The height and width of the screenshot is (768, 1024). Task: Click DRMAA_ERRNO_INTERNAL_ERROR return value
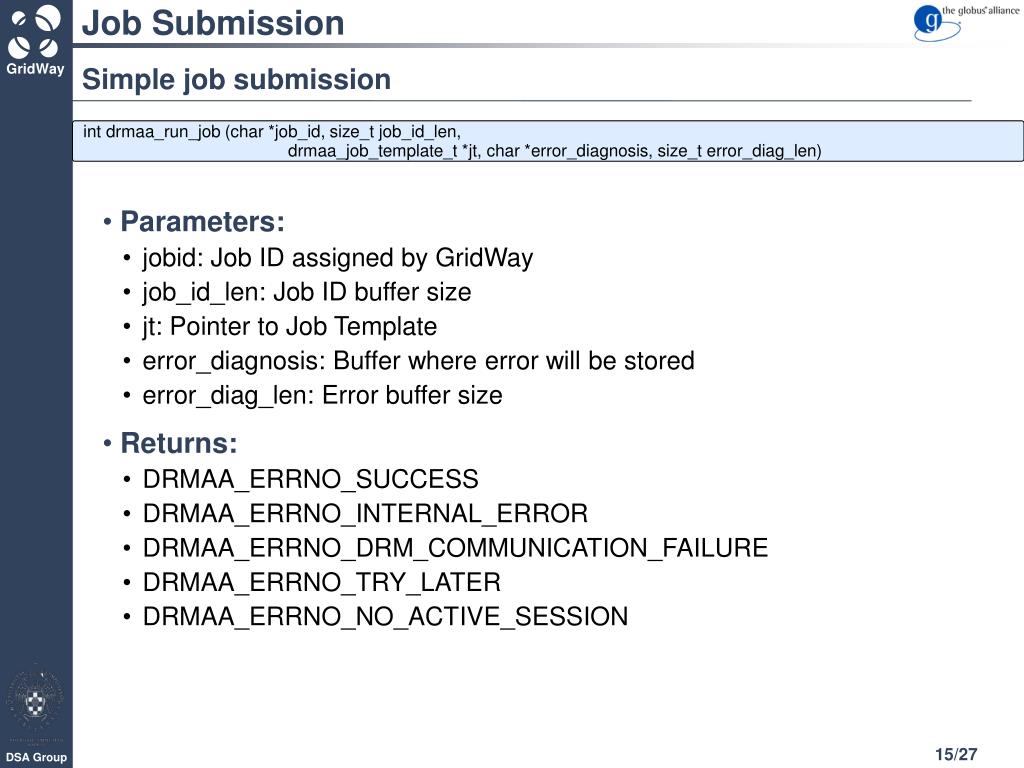tap(365, 513)
